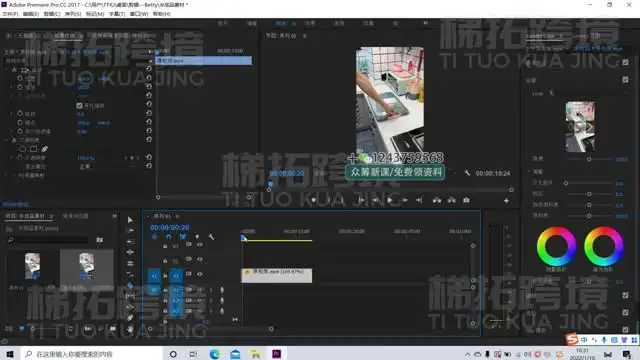Select the Razor tool highlighted blue
The width and height of the screenshot is (640, 360).
tap(130, 285)
